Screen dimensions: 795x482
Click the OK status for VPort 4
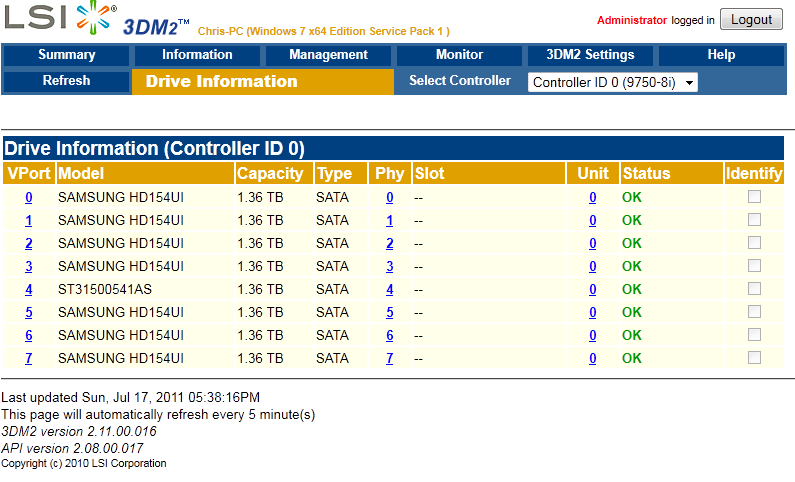coord(632,289)
